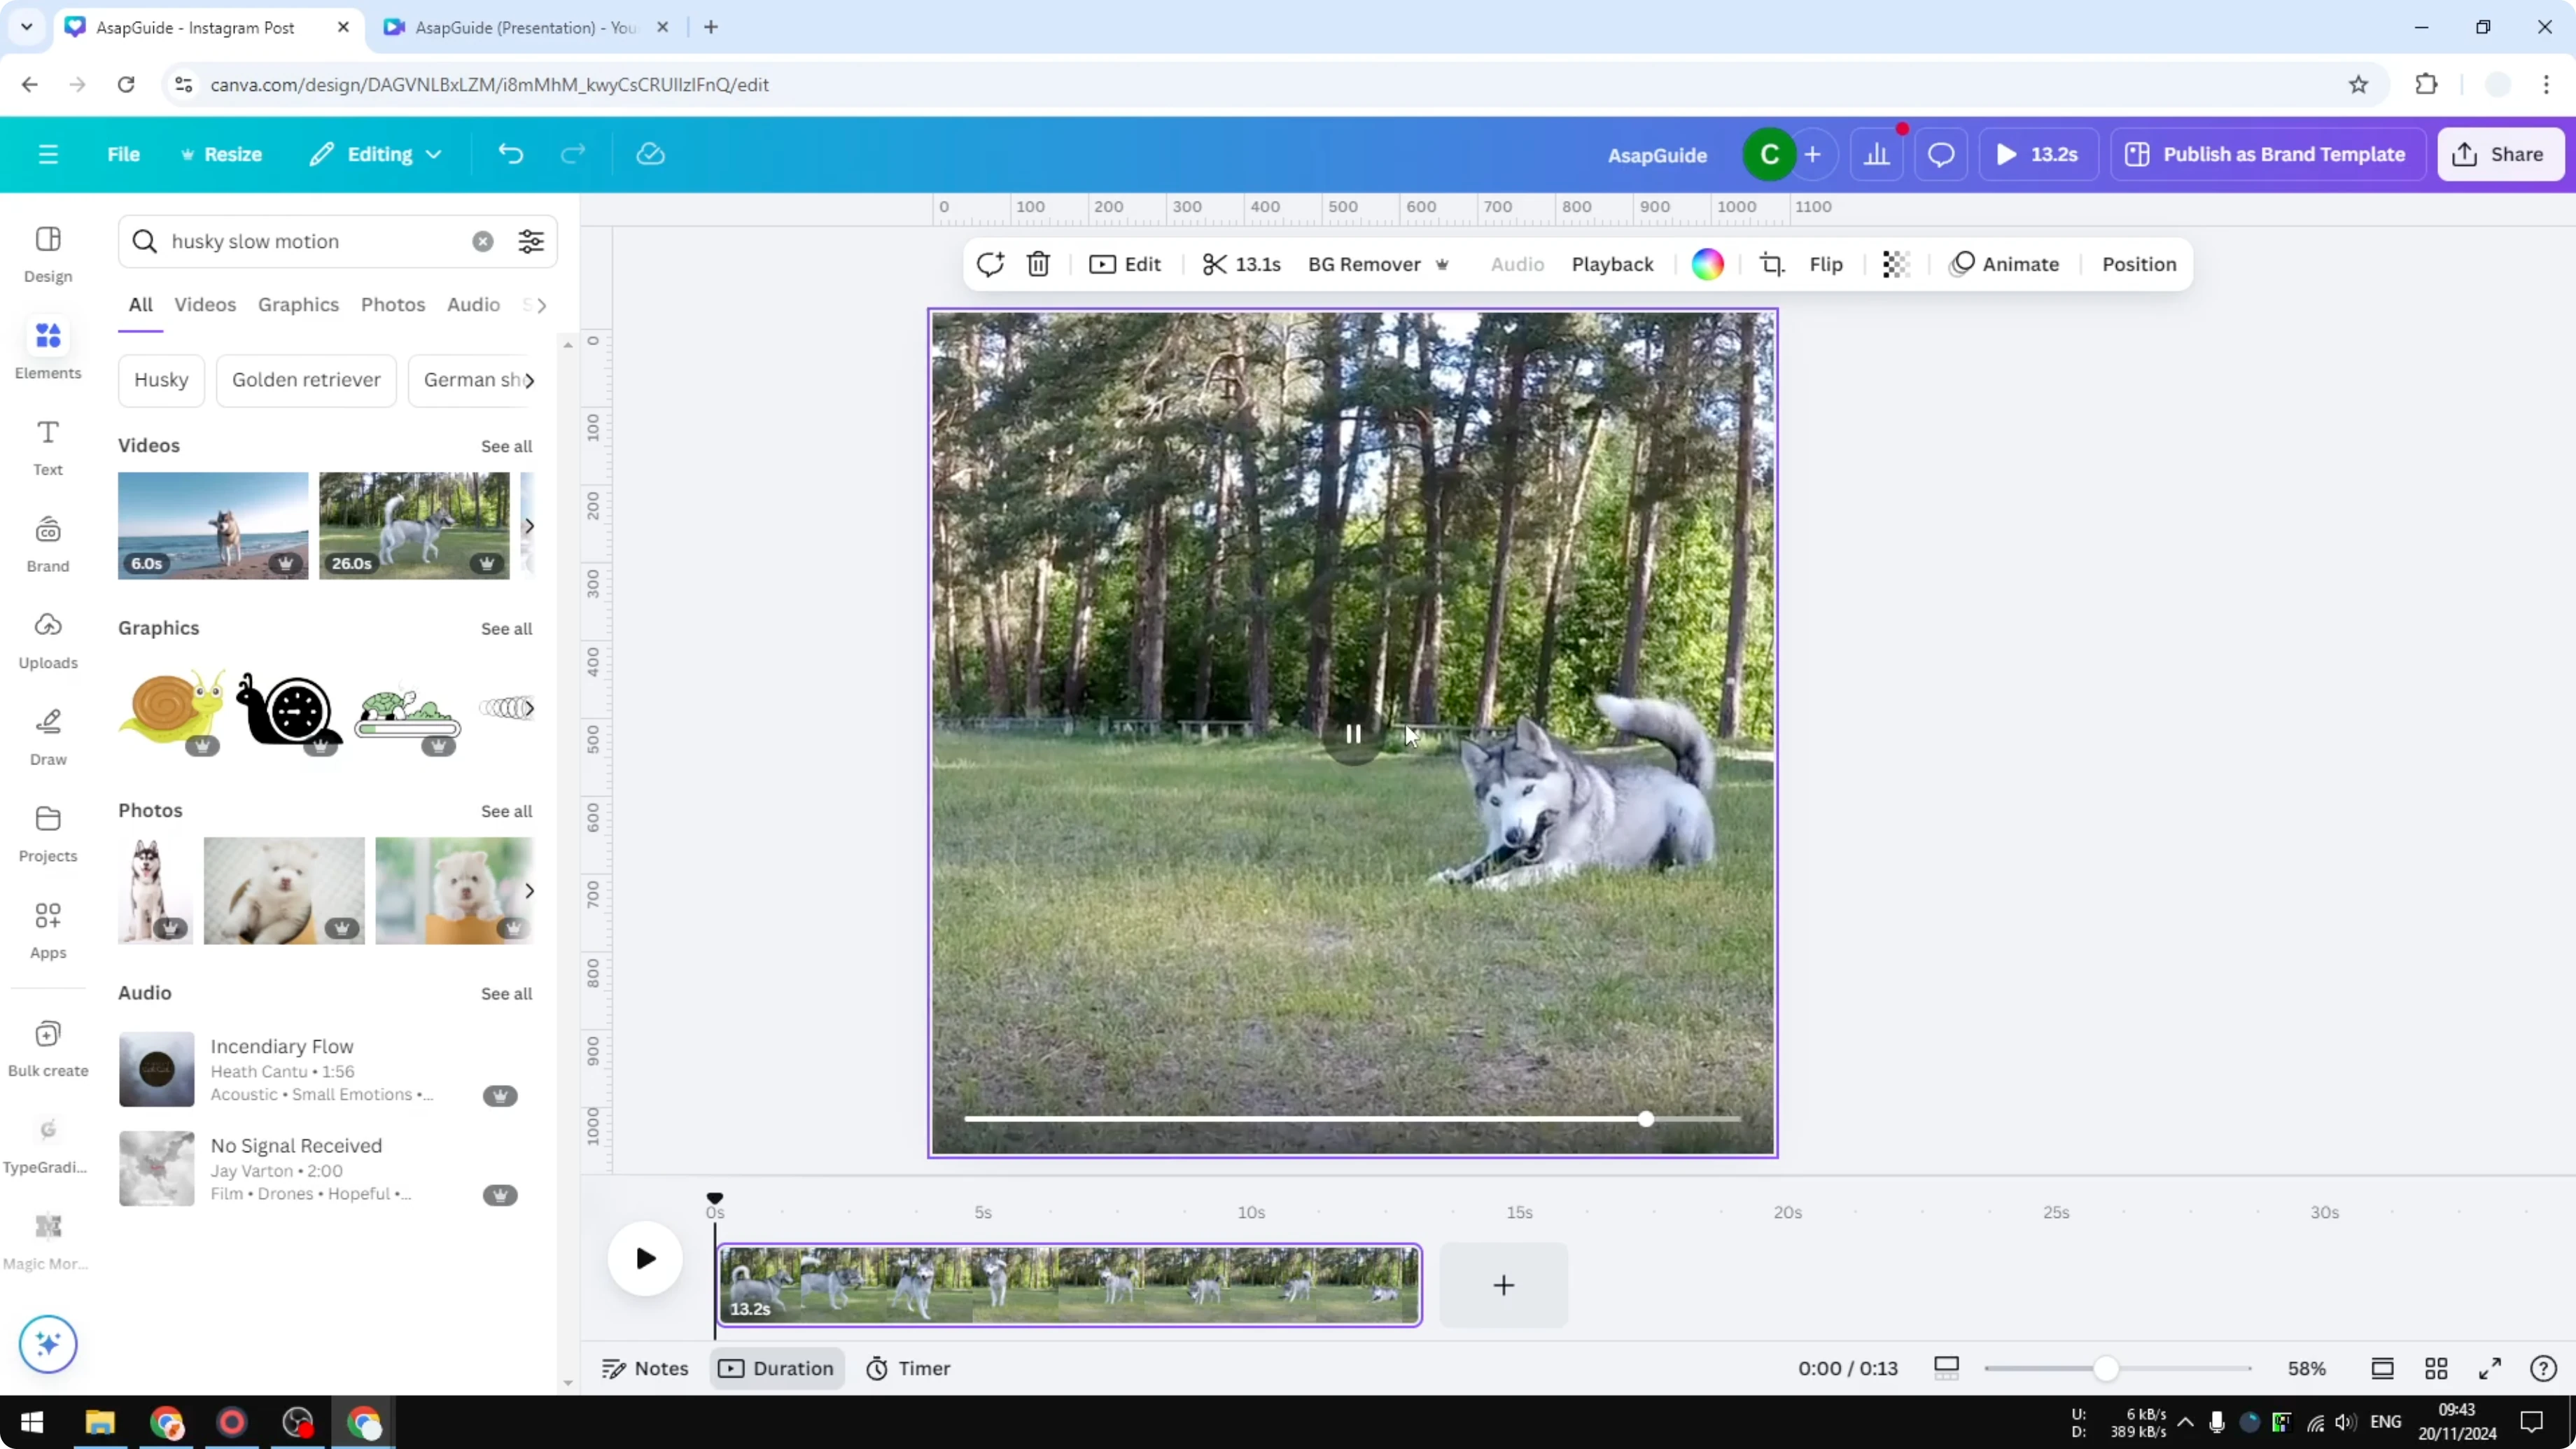2576x1449 pixels.
Task: Undo the last action
Action: pyautogui.click(x=510, y=153)
